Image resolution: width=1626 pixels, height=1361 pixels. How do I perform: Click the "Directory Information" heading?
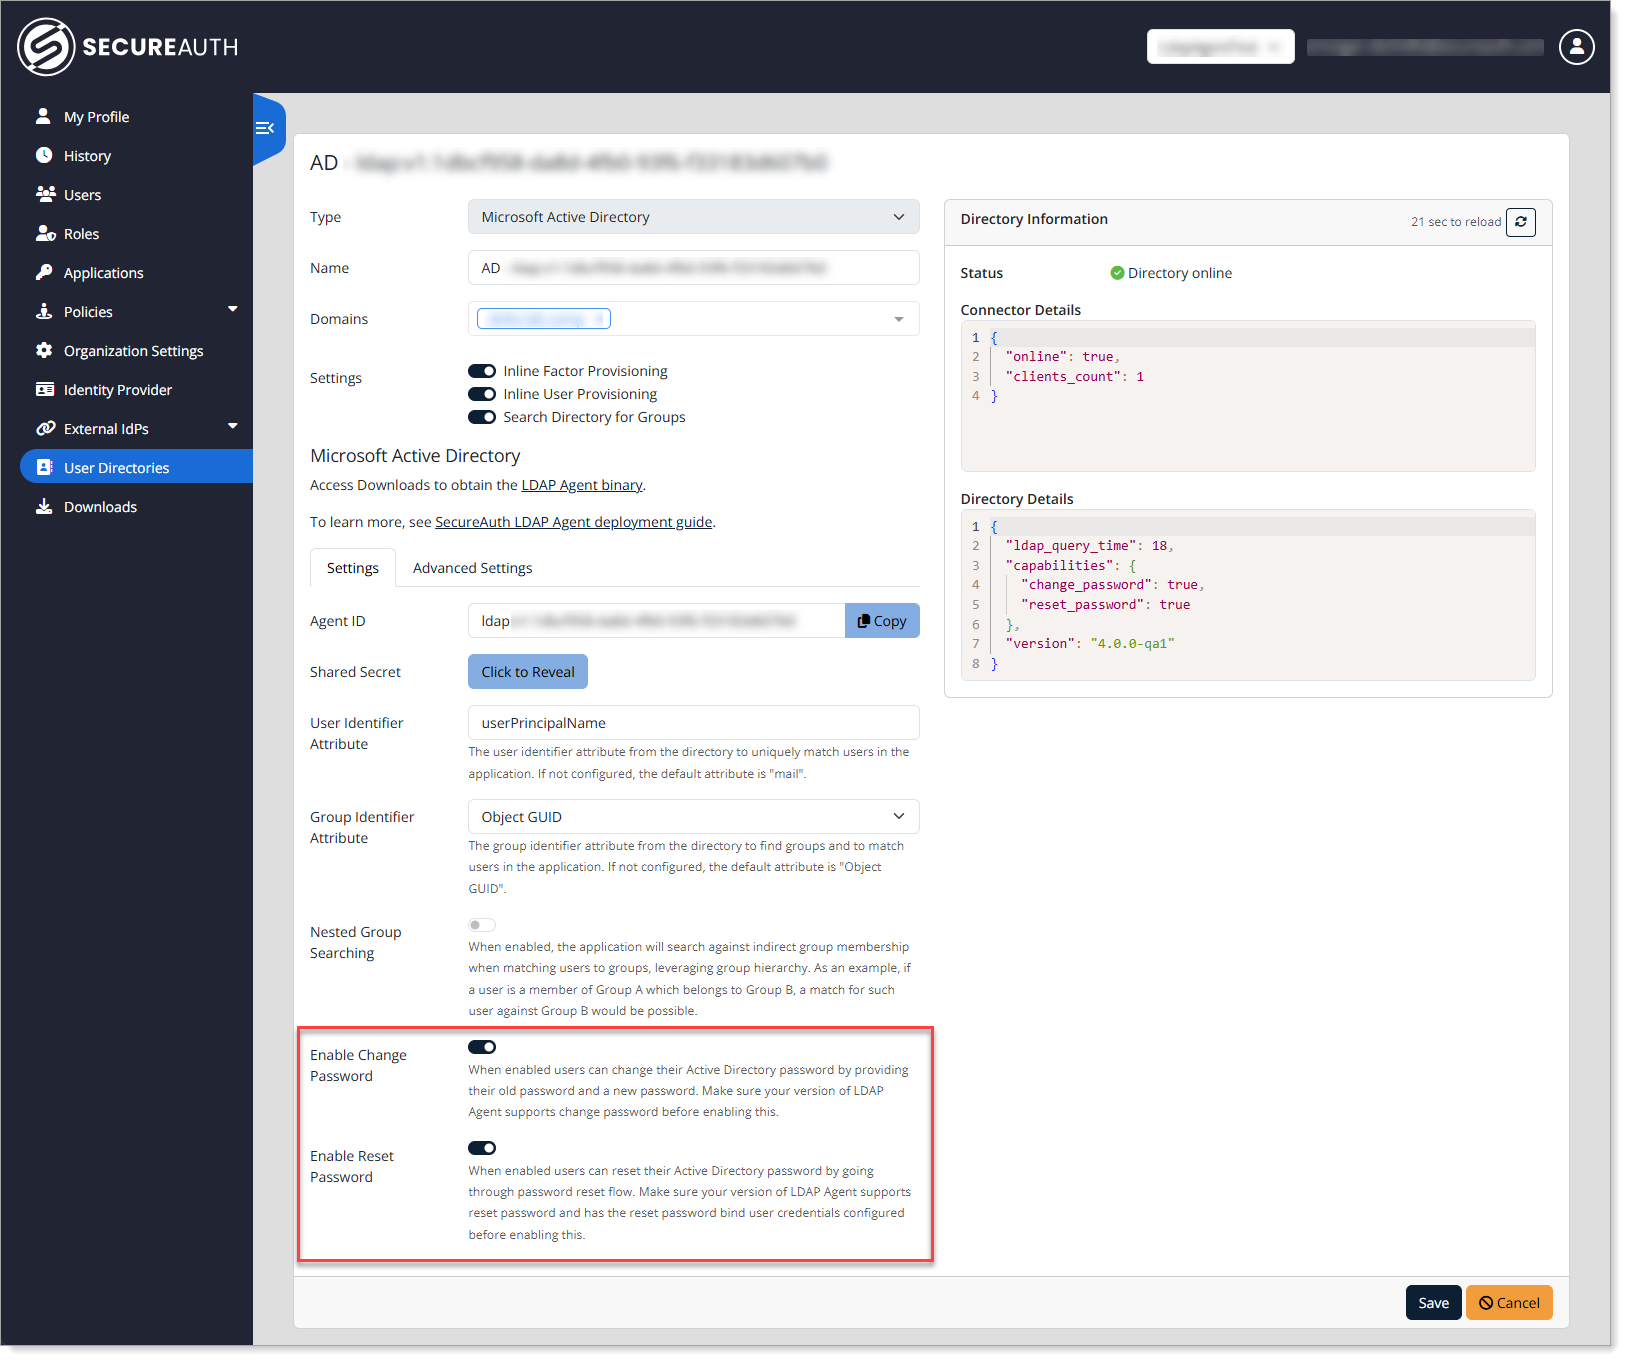[1034, 219]
